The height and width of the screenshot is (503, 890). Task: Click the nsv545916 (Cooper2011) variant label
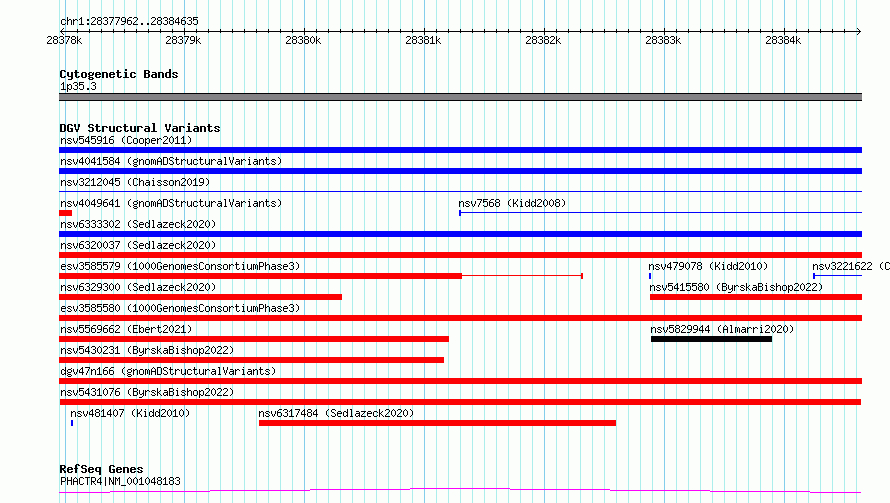pyautogui.click(x=126, y=140)
